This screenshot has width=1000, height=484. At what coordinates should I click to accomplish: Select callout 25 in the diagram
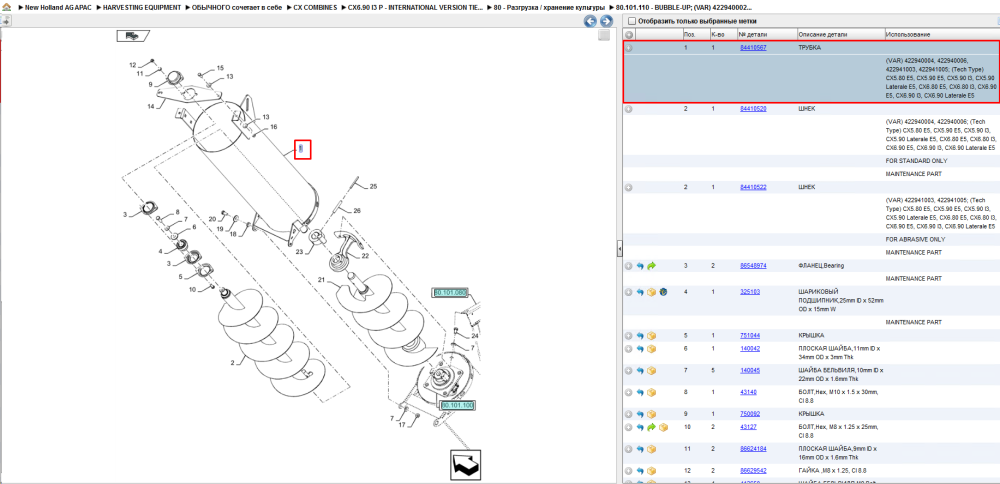[374, 186]
